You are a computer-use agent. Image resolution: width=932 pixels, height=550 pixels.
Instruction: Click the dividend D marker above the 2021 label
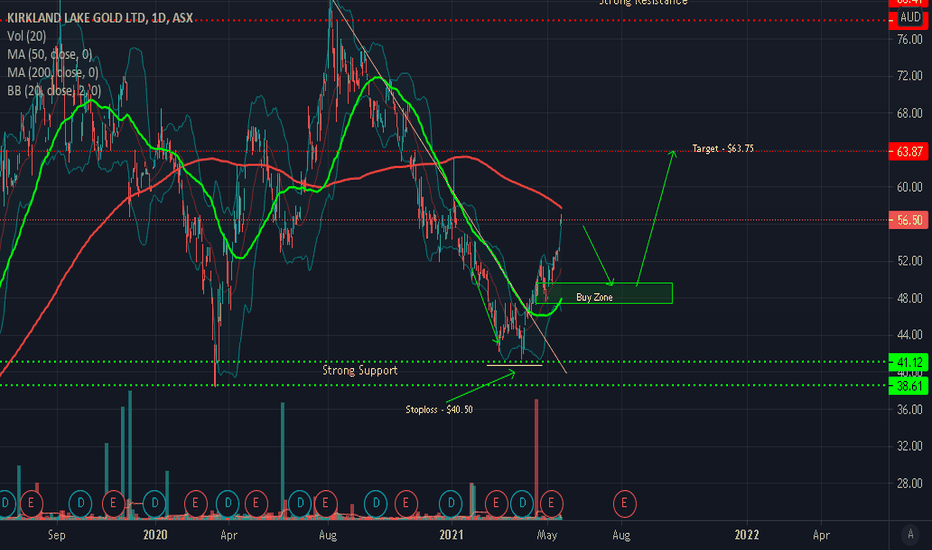451,504
